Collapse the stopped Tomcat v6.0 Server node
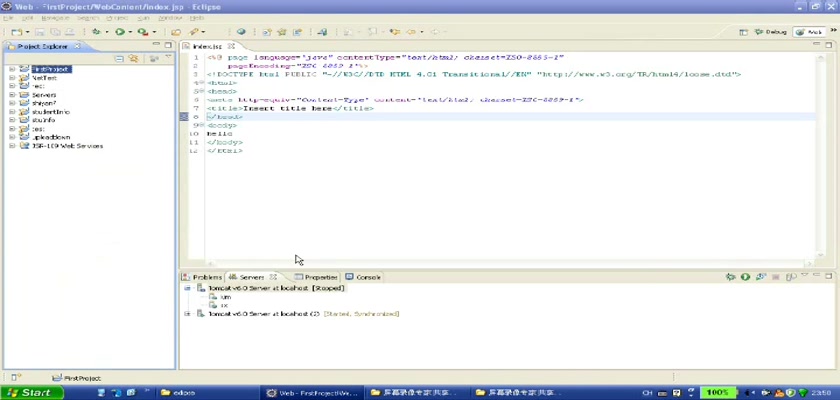 187,288
